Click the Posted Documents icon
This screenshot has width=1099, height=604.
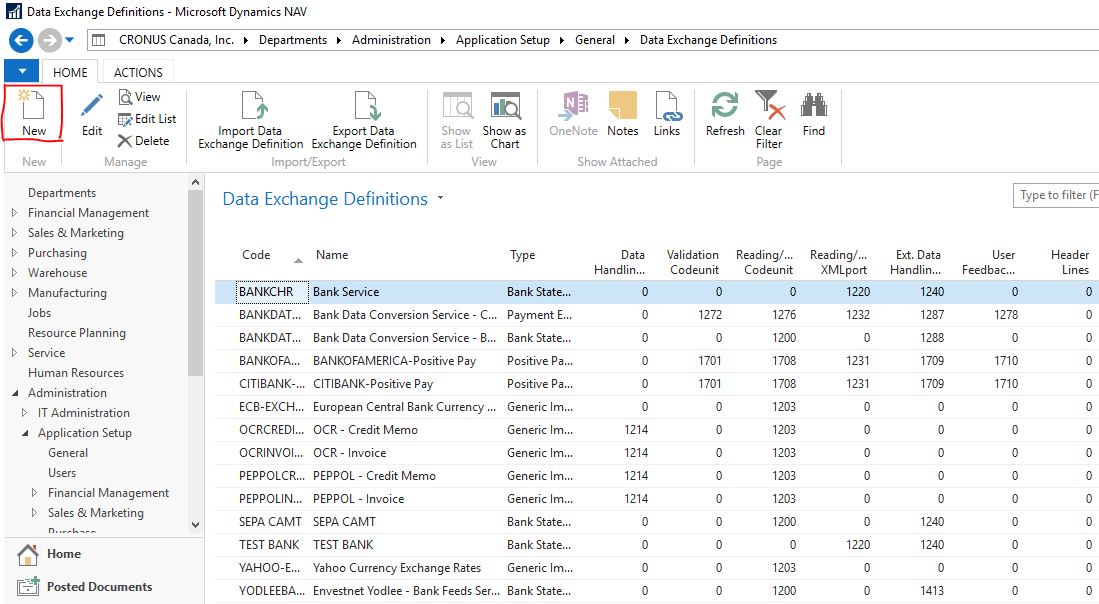coord(28,587)
